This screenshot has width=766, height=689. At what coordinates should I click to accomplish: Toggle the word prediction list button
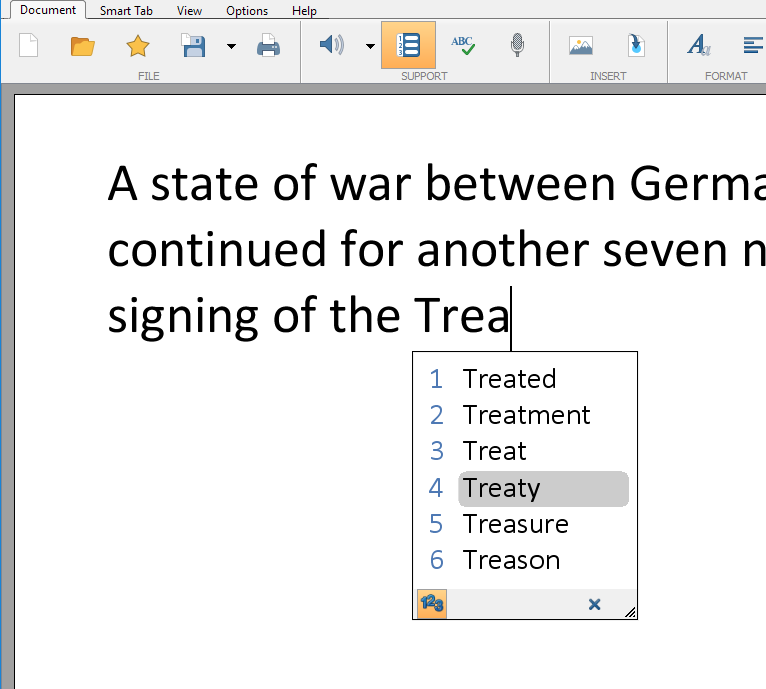[x=408, y=45]
